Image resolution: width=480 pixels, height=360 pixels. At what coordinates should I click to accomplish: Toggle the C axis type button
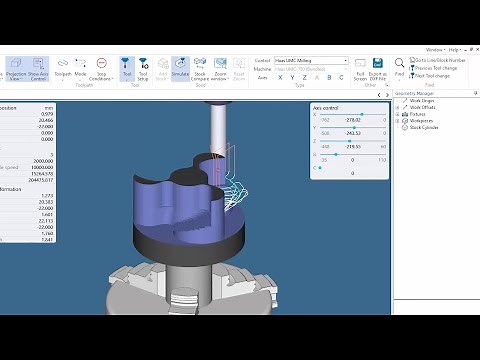(x=341, y=78)
